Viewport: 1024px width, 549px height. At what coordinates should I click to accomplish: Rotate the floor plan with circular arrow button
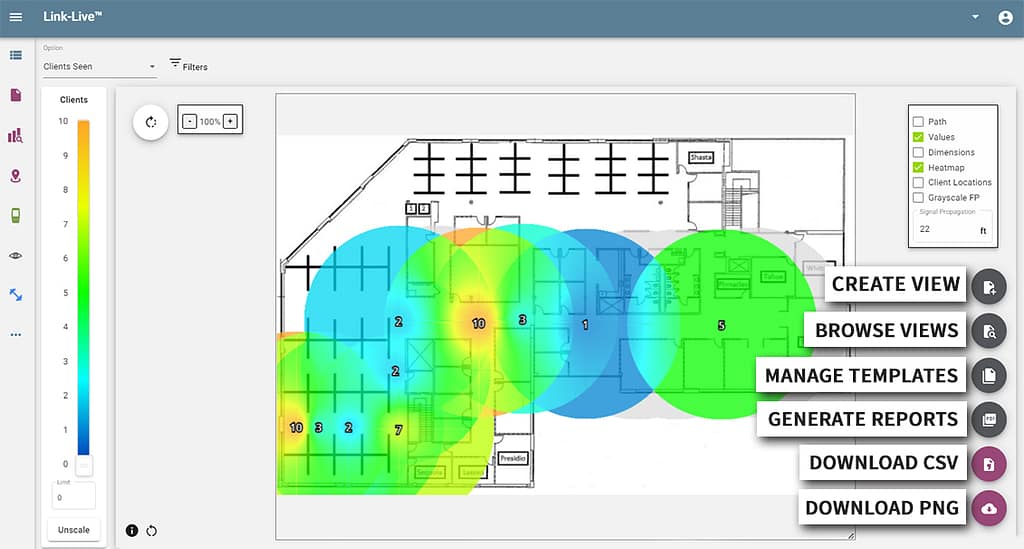[x=152, y=122]
